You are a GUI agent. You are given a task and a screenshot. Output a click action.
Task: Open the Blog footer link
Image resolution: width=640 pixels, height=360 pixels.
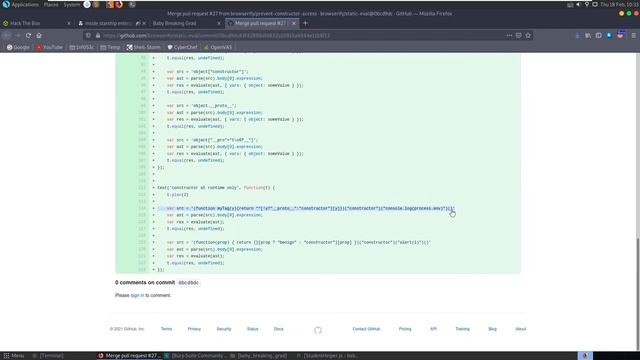(493, 329)
